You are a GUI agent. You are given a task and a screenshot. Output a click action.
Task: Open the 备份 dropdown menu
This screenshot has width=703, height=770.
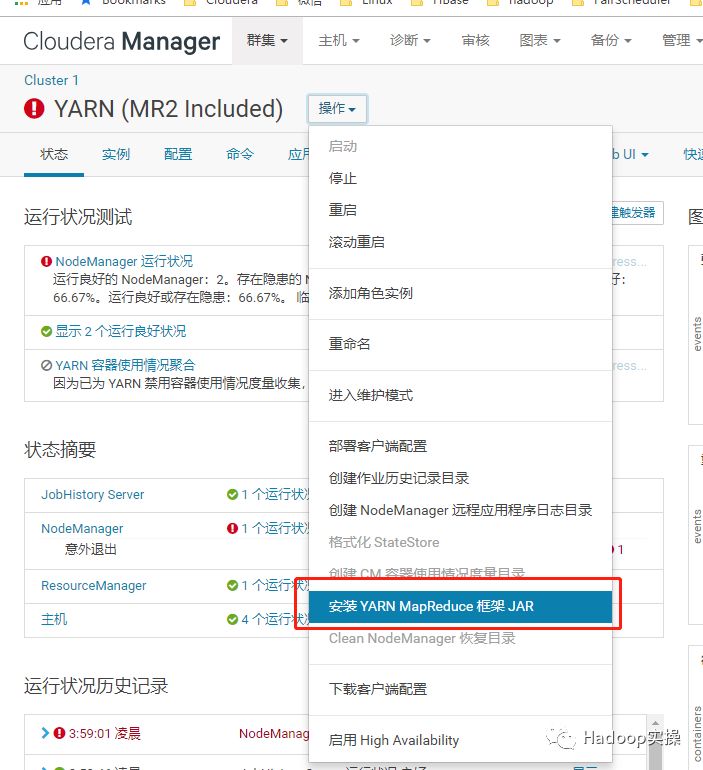pos(611,40)
